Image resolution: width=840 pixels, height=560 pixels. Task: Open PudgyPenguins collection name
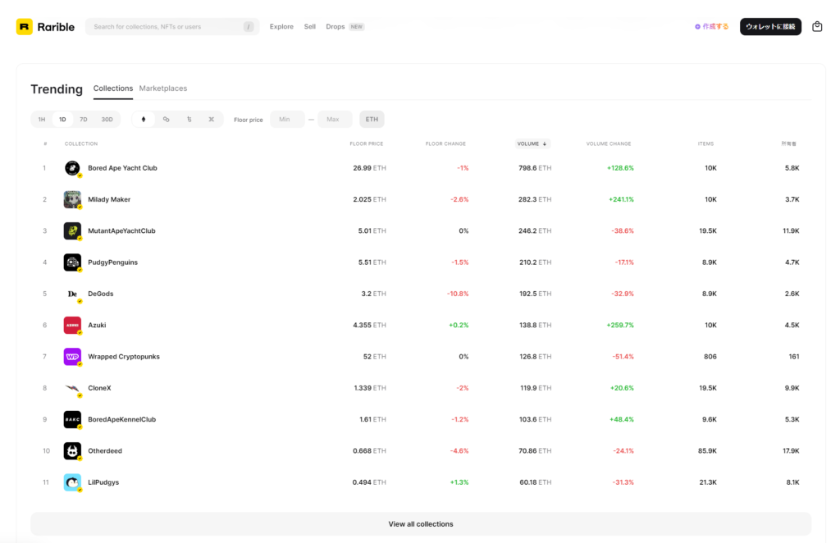pyautogui.click(x=113, y=263)
